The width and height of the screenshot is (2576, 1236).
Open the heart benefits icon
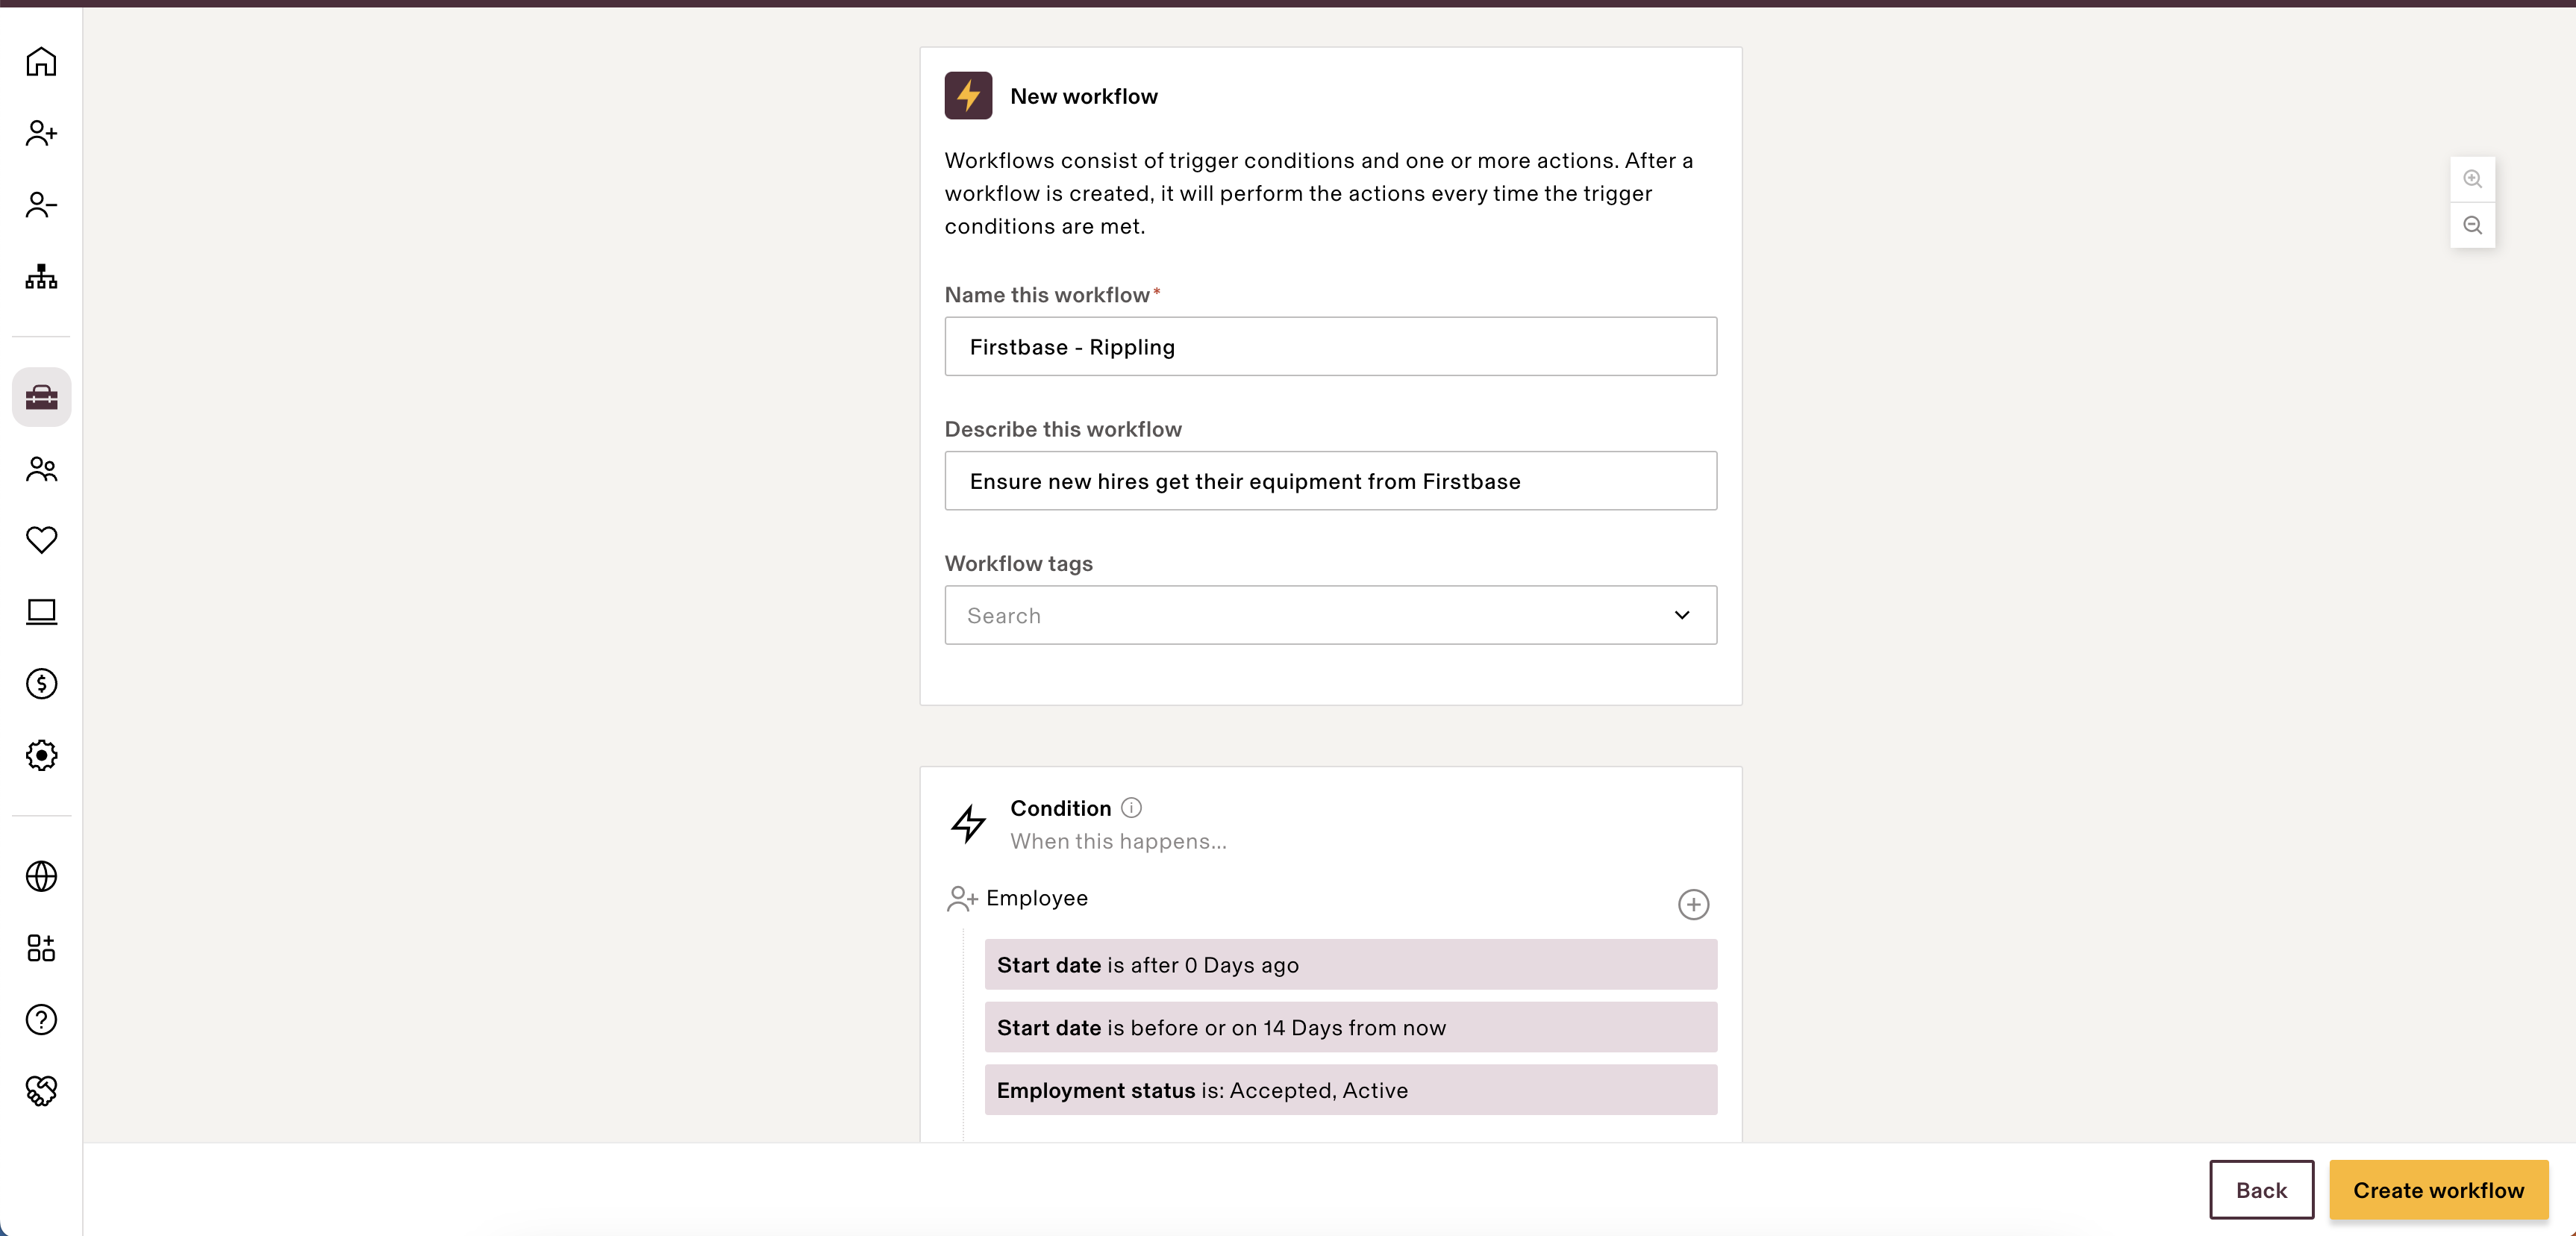pyautogui.click(x=41, y=540)
